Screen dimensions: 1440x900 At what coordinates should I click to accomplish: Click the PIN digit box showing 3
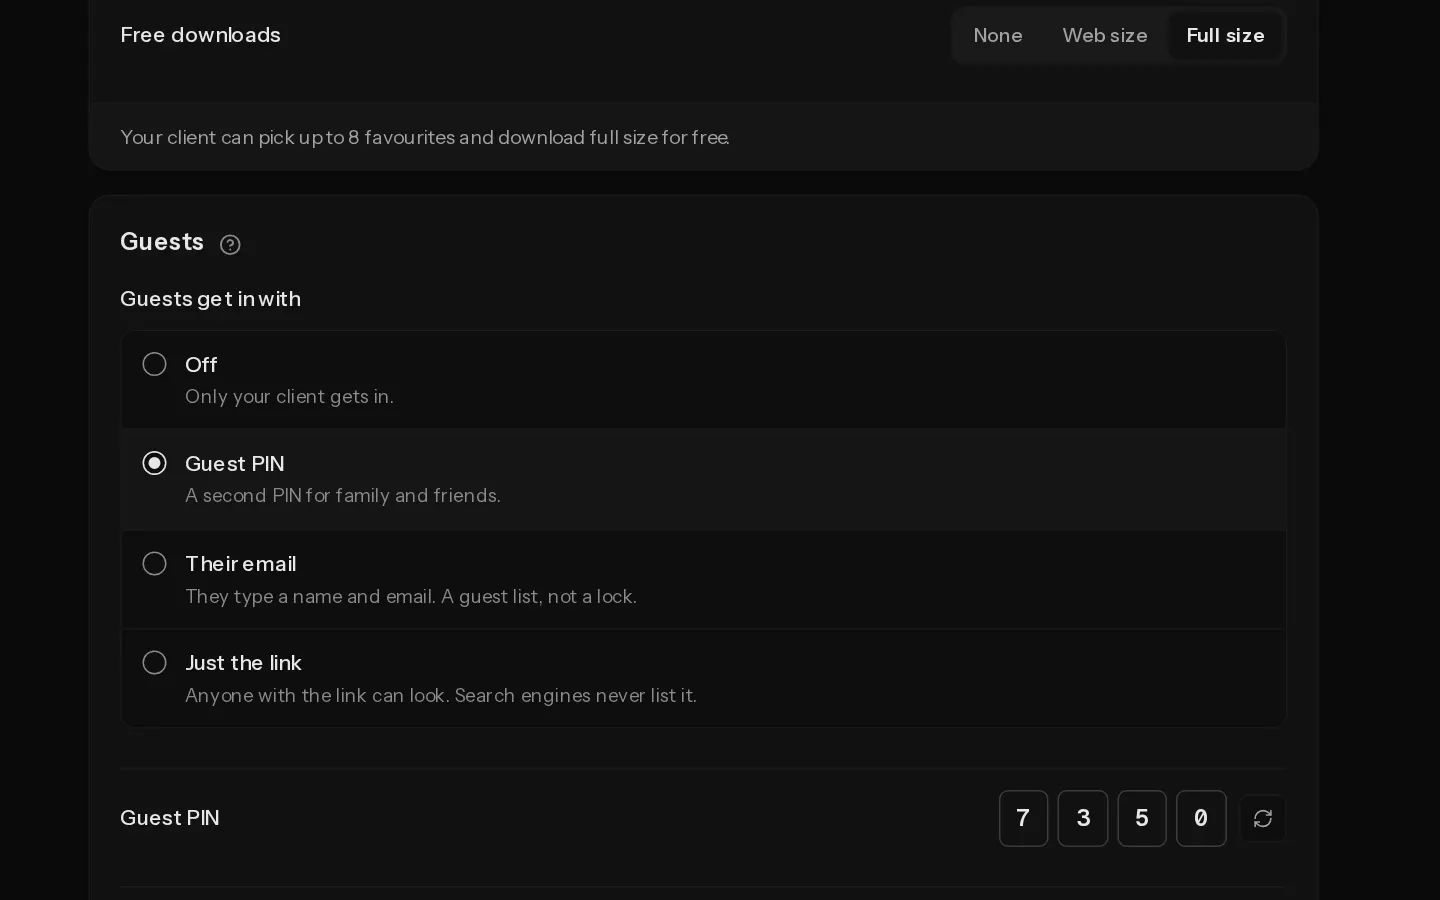pyautogui.click(x=1083, y=818)
